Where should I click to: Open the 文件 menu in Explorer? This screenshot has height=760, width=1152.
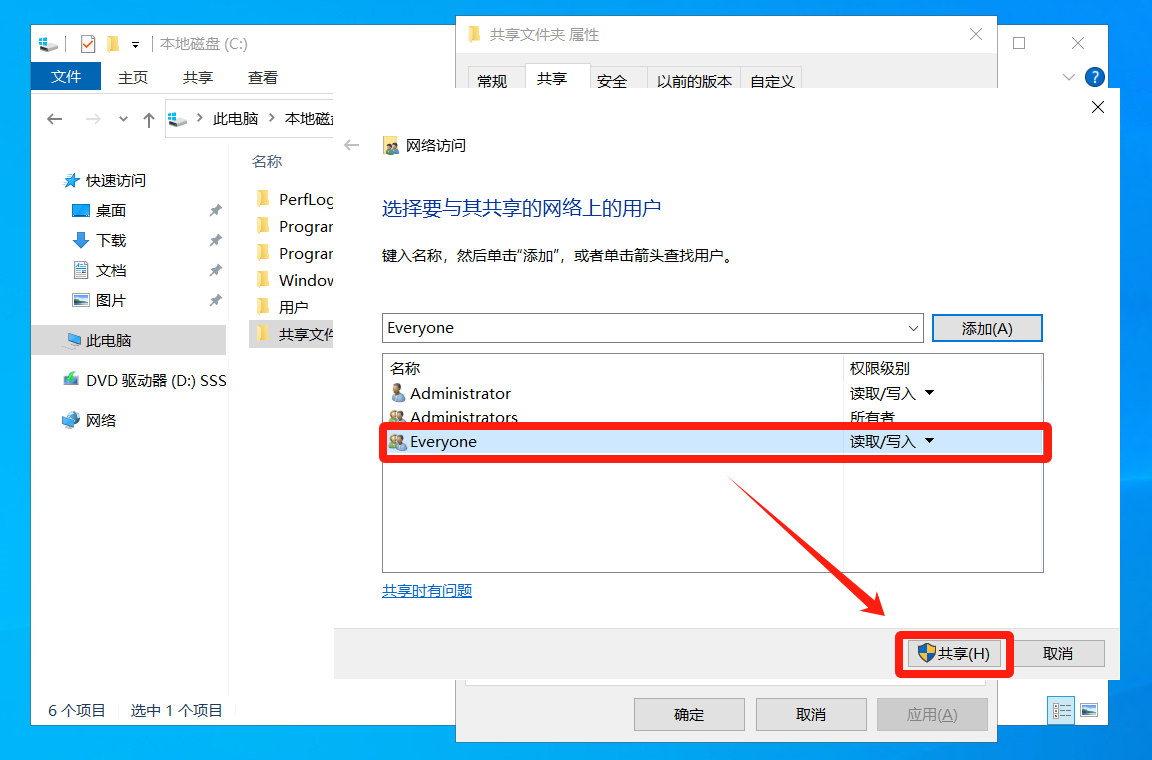click(66, 77)
